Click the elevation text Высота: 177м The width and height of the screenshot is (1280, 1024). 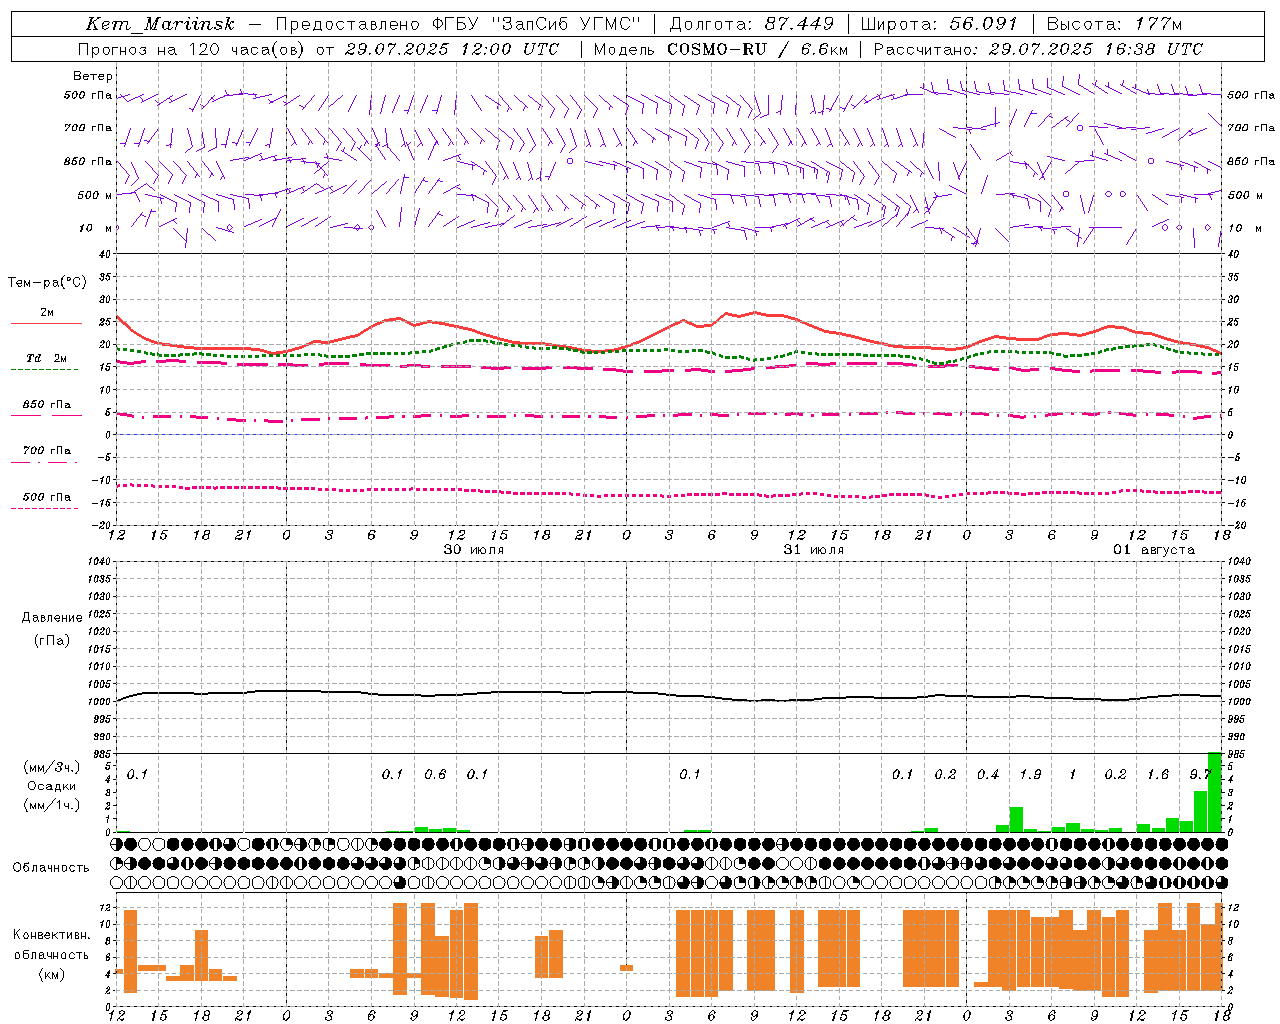tap(1114, 24)
